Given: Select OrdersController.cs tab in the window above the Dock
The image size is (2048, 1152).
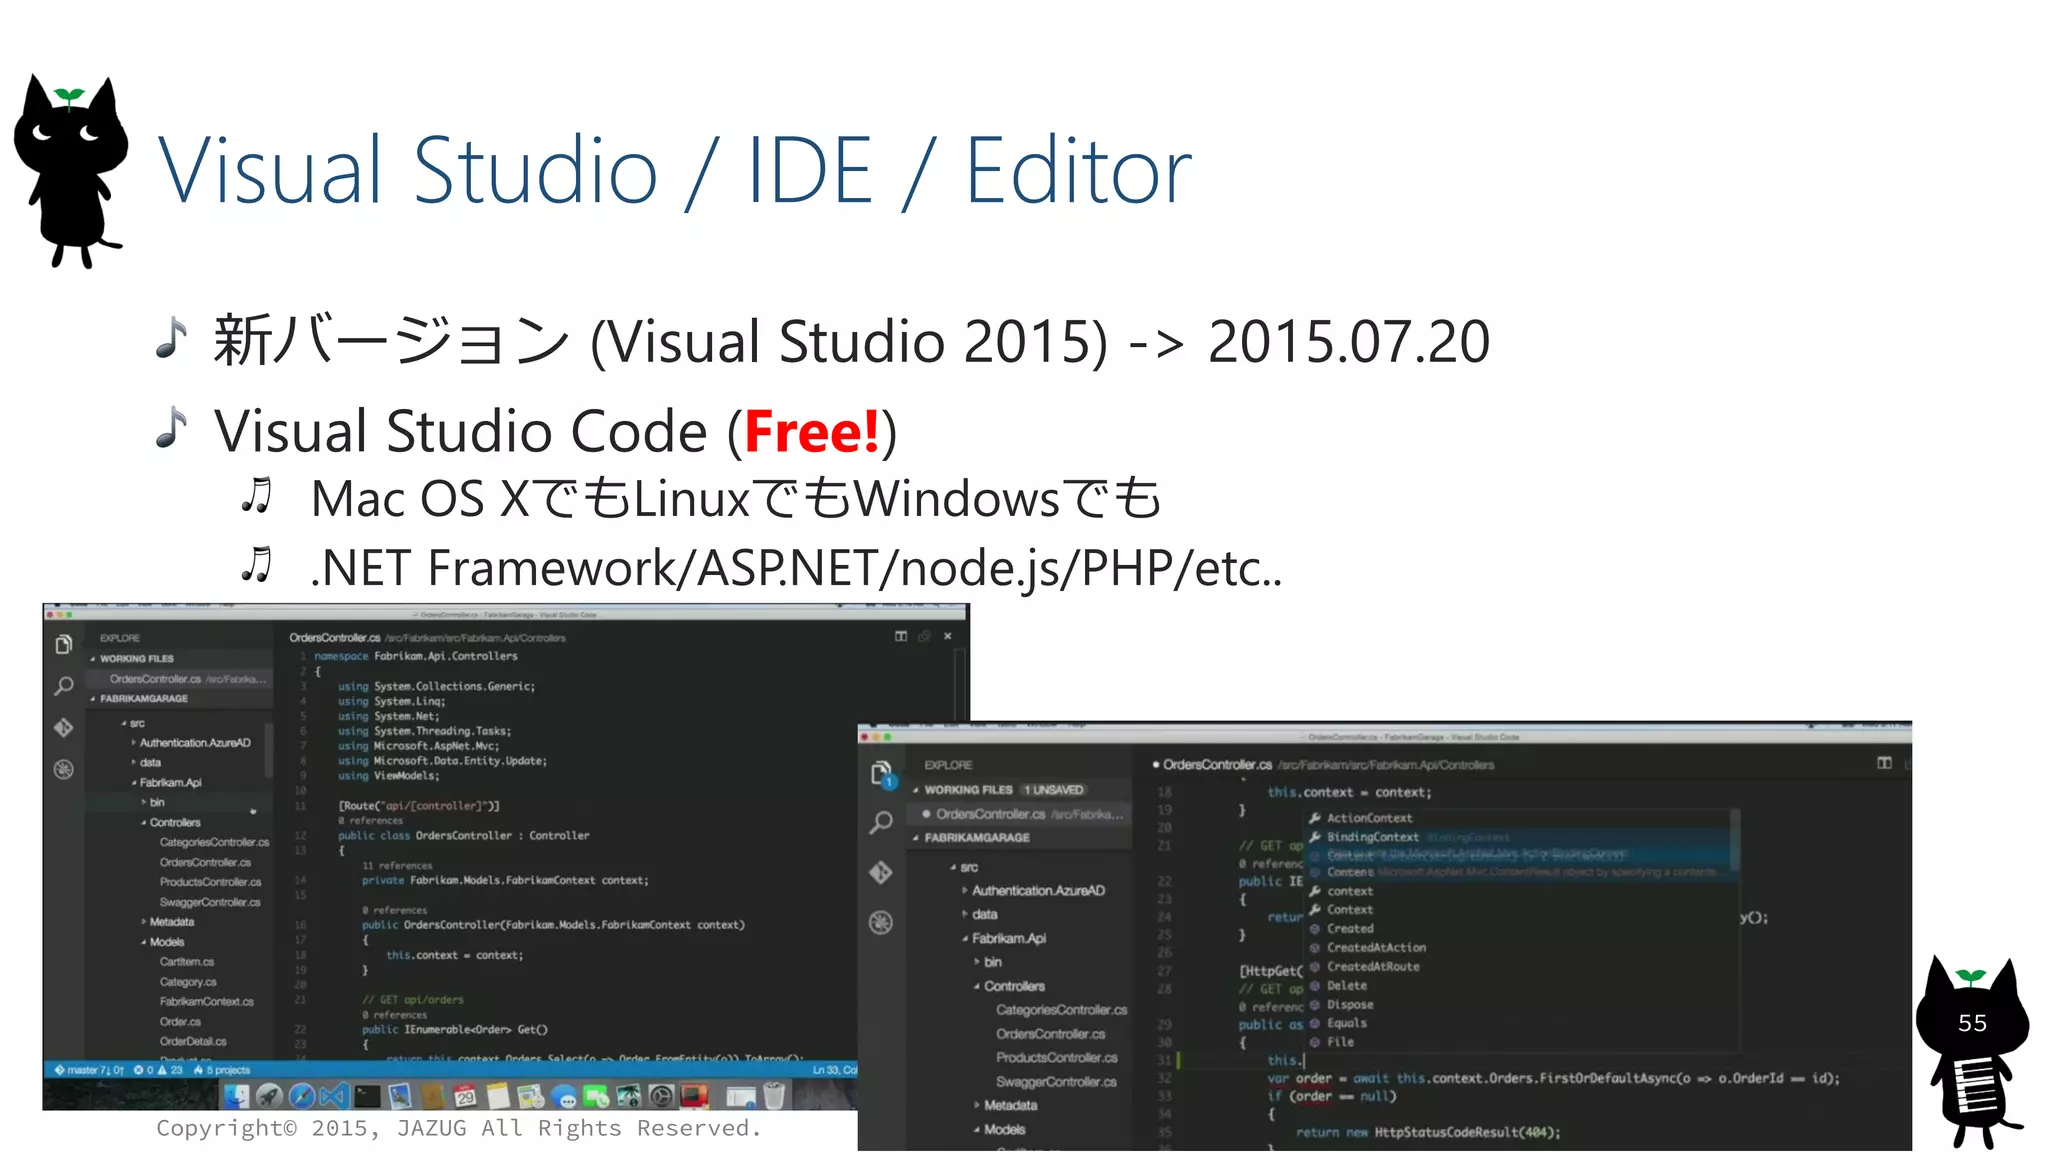Looking at the screenshot, I should coord(335,637).
